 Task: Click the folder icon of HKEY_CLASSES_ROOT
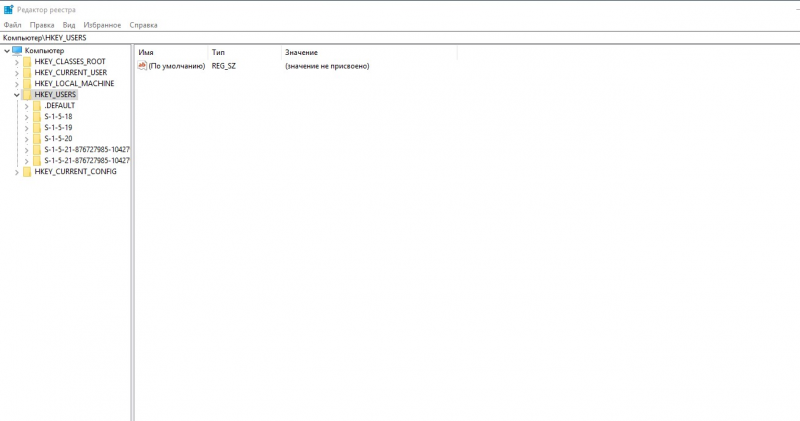pyautogui.click(x=27, y=62)
